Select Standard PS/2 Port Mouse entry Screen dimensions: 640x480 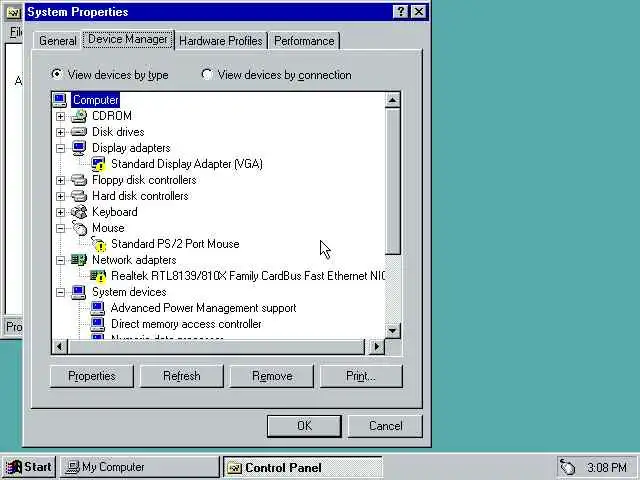(x=175, y=244)
